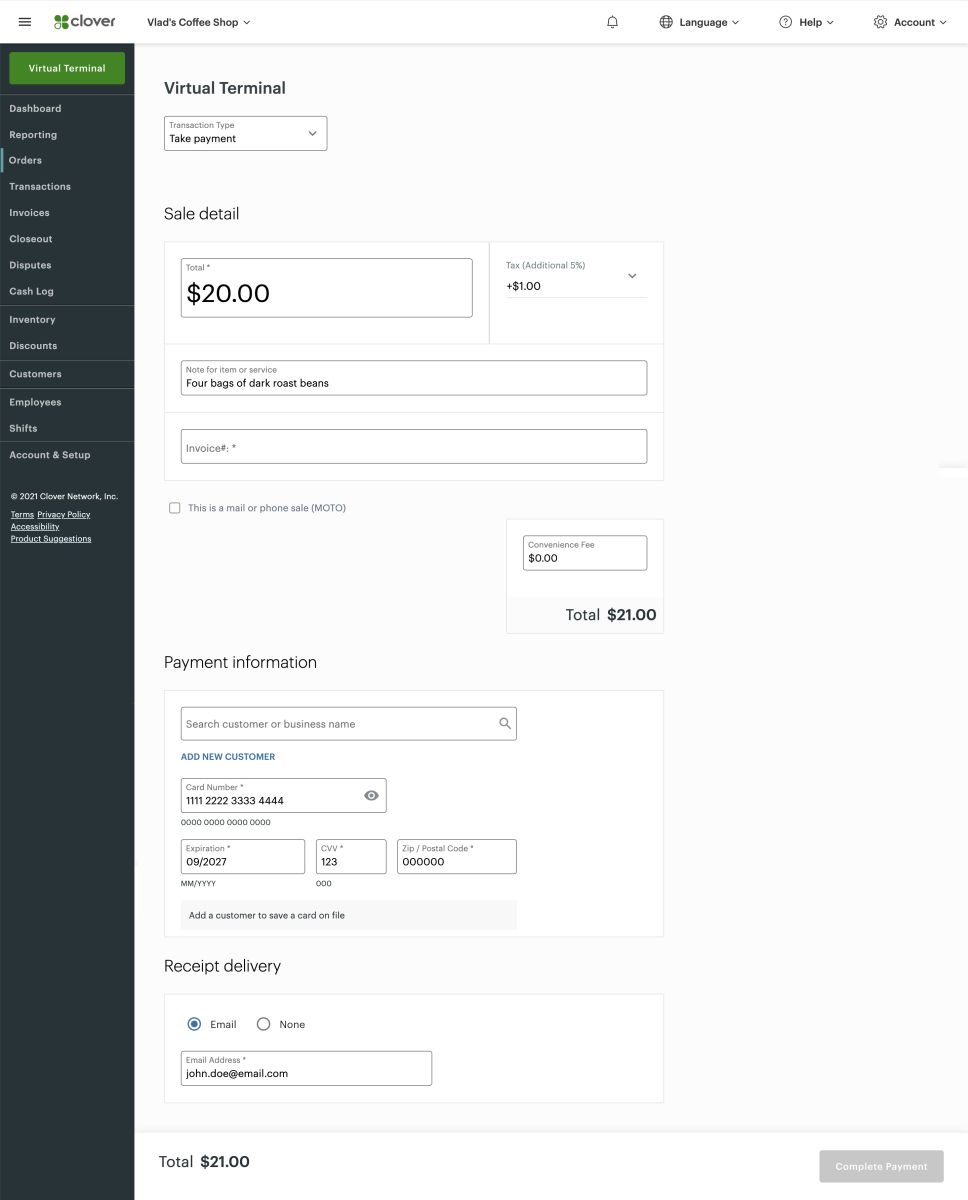968x1200 pixels.
Task: Select Email receipt delivery option
Action: pyautogui.click(x=194, y=1024)
